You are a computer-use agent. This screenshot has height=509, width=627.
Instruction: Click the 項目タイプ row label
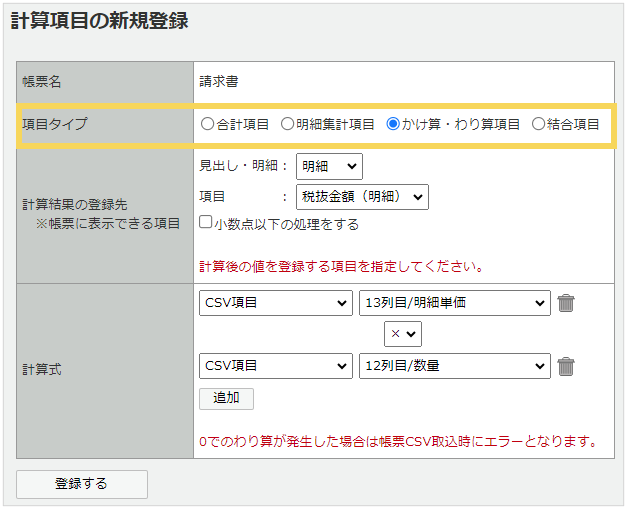54,124
